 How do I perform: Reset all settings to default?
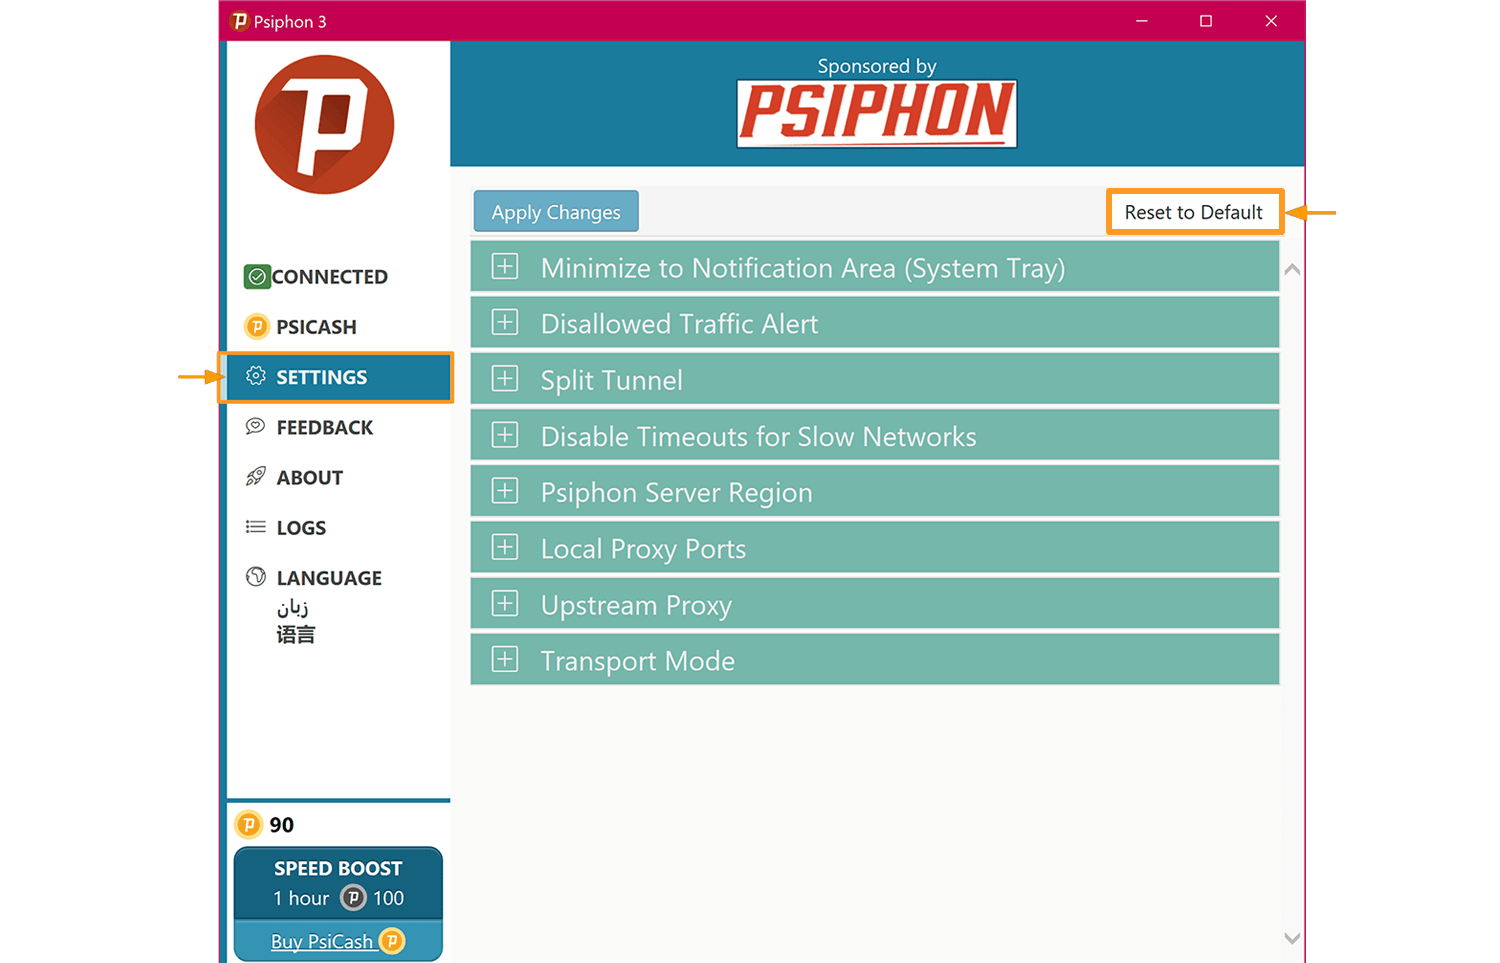click(x=1194, y=211)
